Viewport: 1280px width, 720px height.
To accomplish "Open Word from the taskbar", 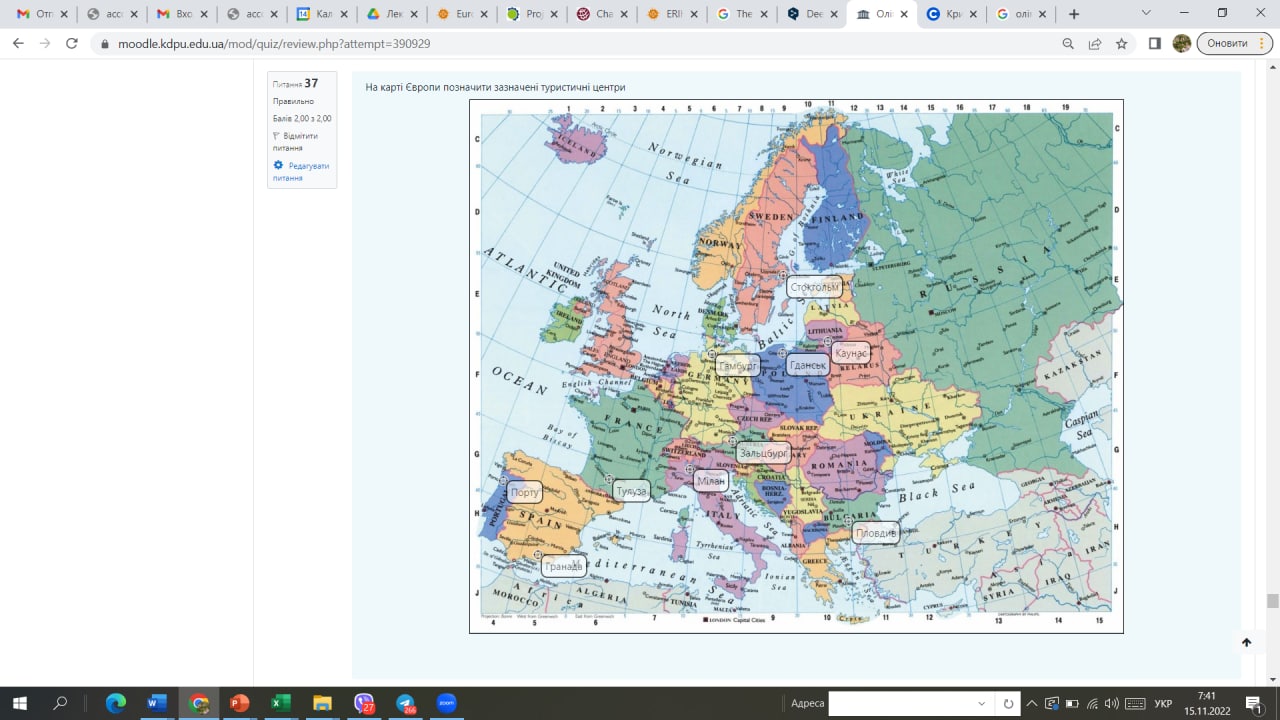I will pyautogui.click(x=157, y=703).
